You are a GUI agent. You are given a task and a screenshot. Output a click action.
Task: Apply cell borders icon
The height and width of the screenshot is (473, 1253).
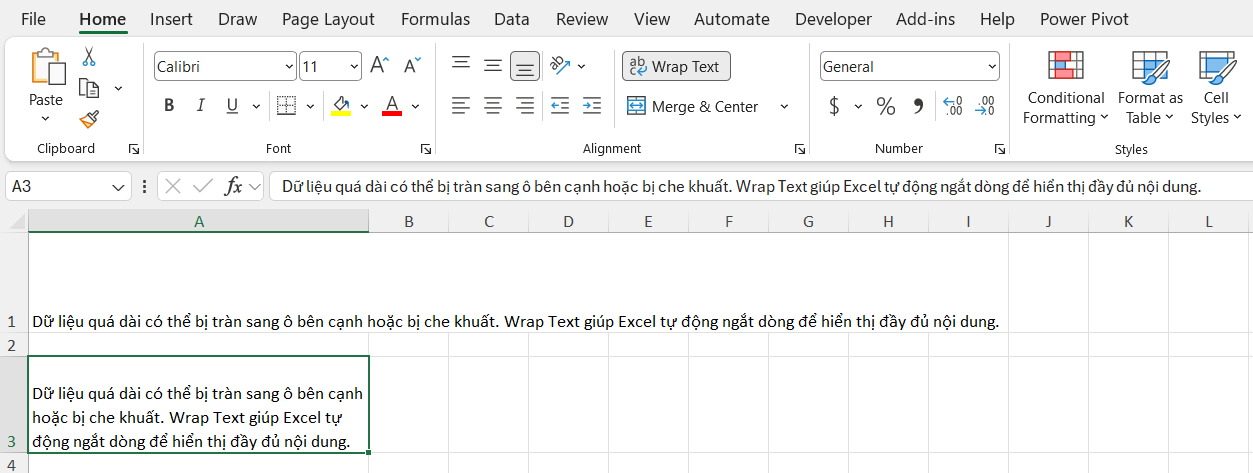tap(287, 106)
